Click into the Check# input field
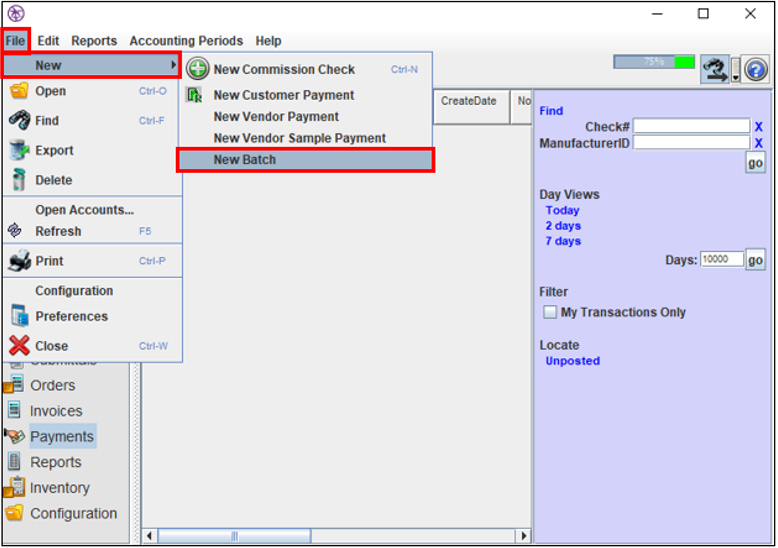This screenshot has width=778, height=548. [692, 126]
